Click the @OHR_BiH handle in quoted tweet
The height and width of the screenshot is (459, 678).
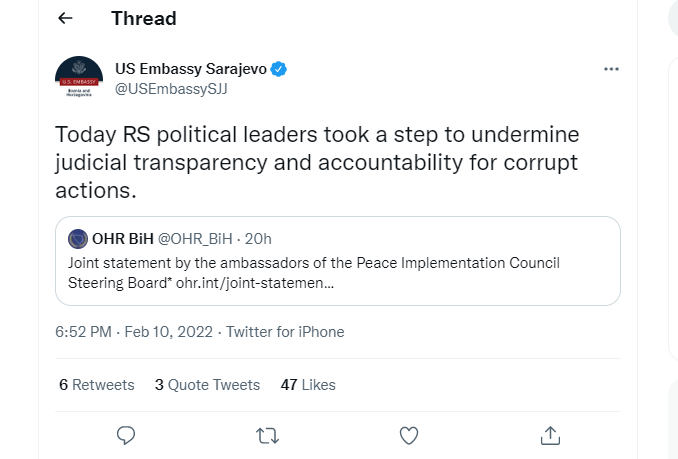194,239
